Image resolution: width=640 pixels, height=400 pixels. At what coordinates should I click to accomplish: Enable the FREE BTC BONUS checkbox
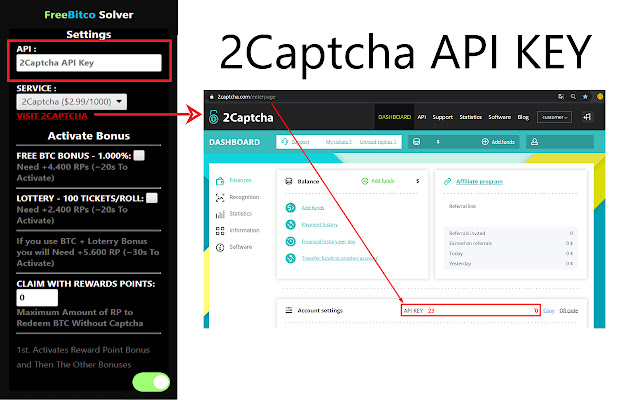point(139,156)
